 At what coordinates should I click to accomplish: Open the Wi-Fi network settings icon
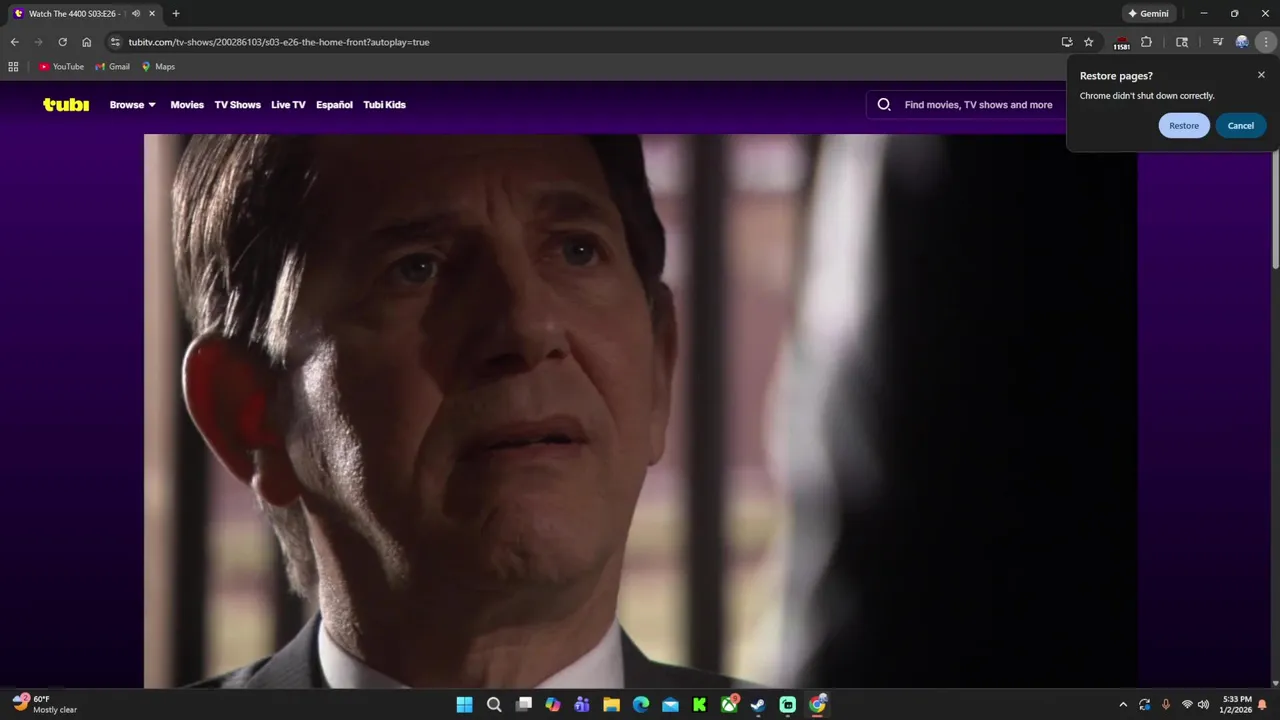click(1187, 704)
